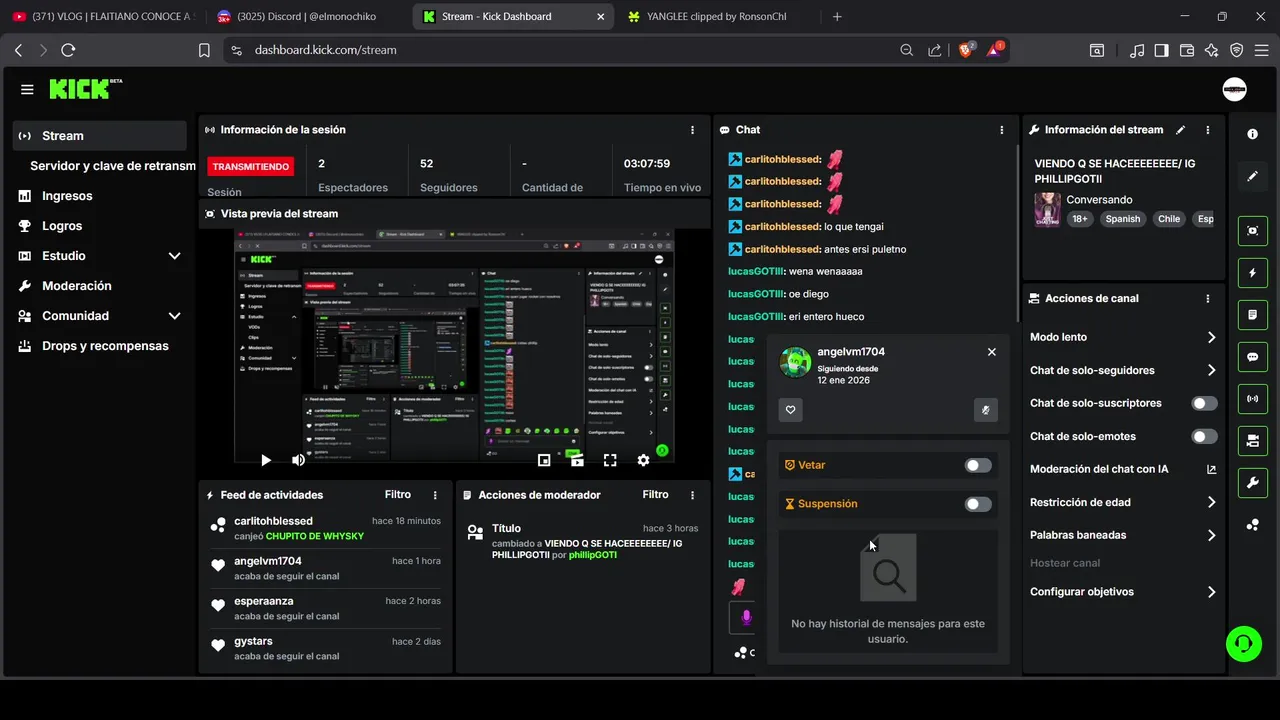Mute the stream preview volume
1280x720 pixels.
tap(298, 460)
